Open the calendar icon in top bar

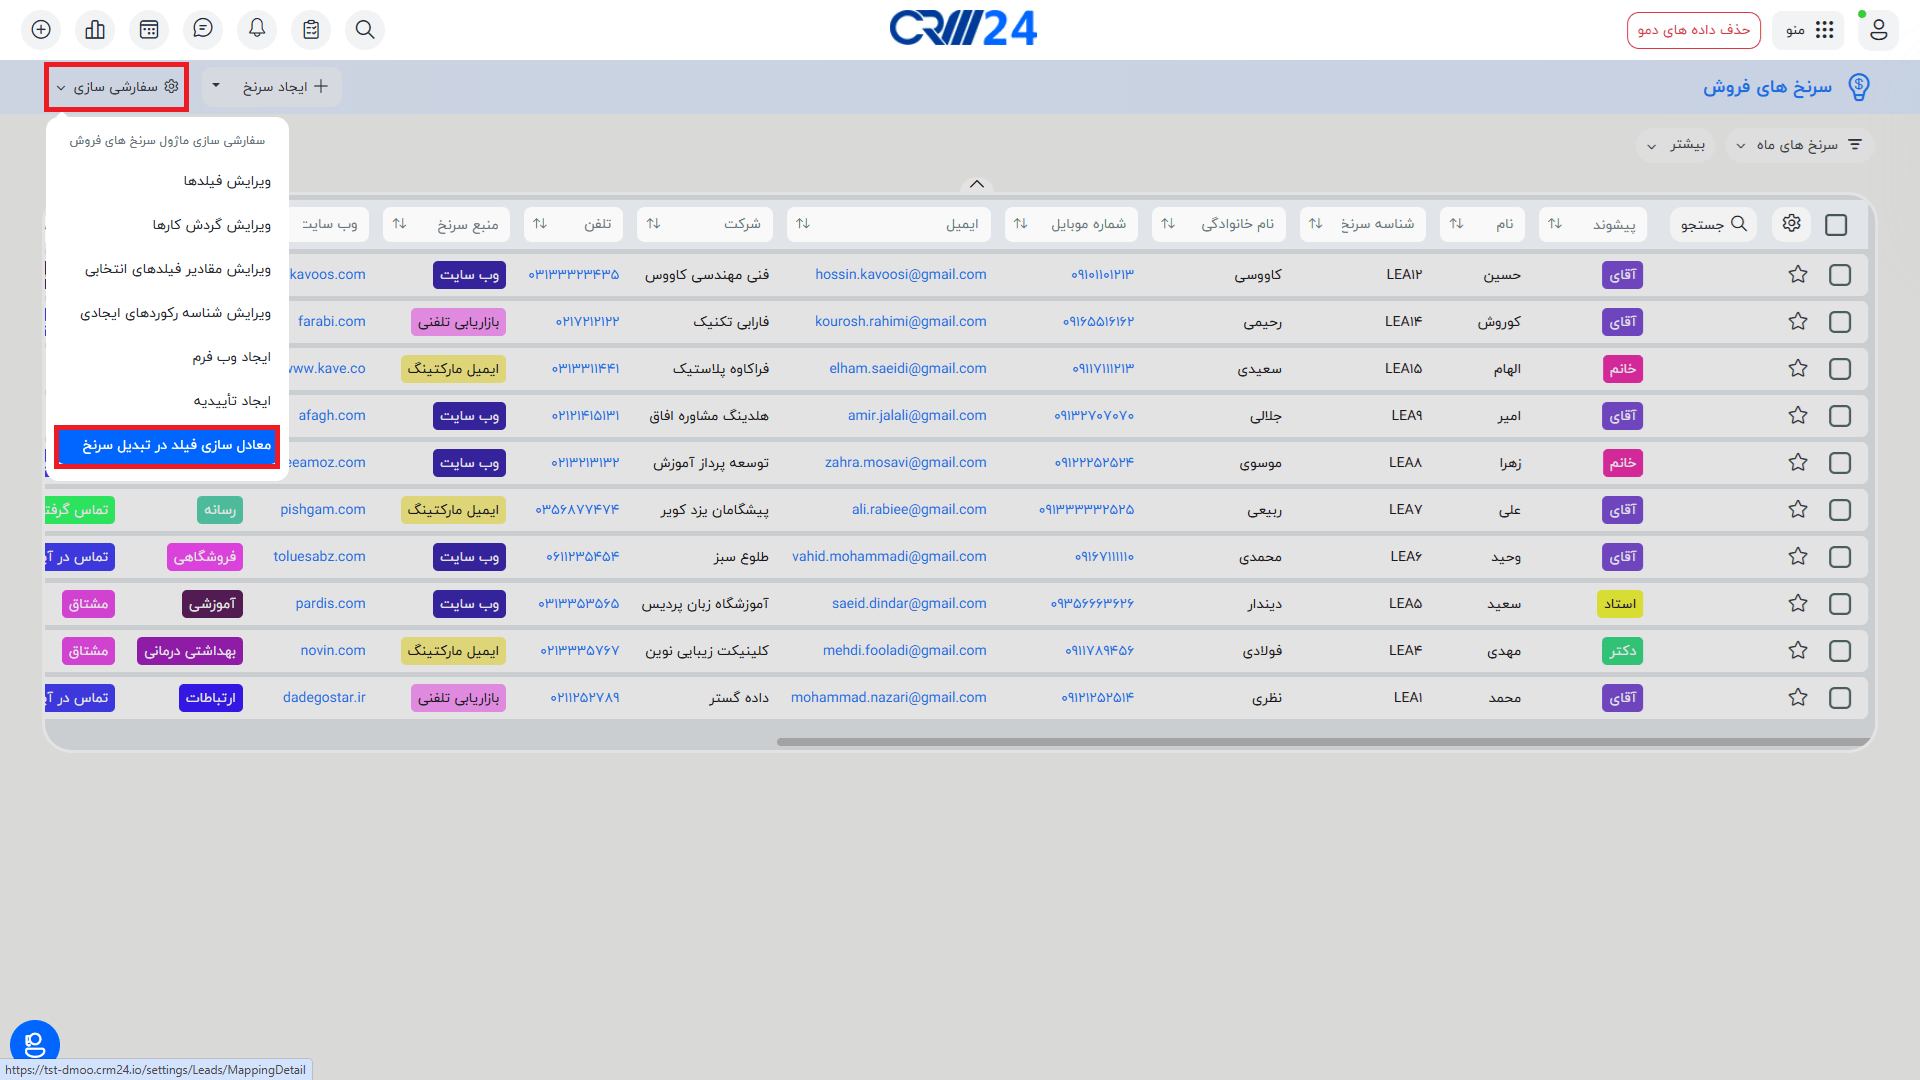pos(149,30)
